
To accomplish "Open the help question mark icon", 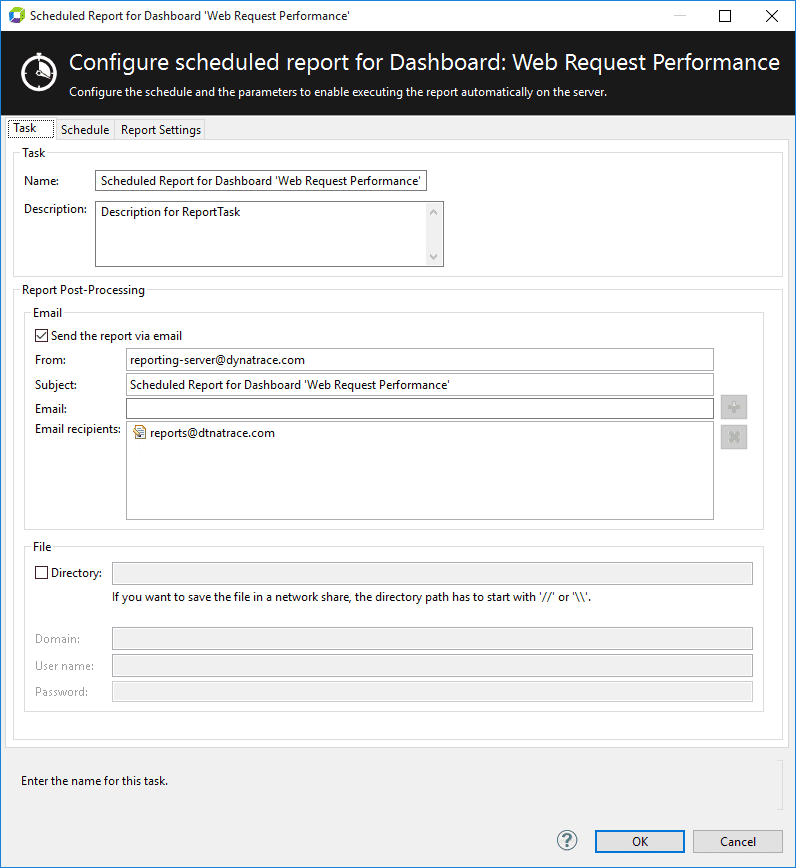I will (x=567, y=840).
